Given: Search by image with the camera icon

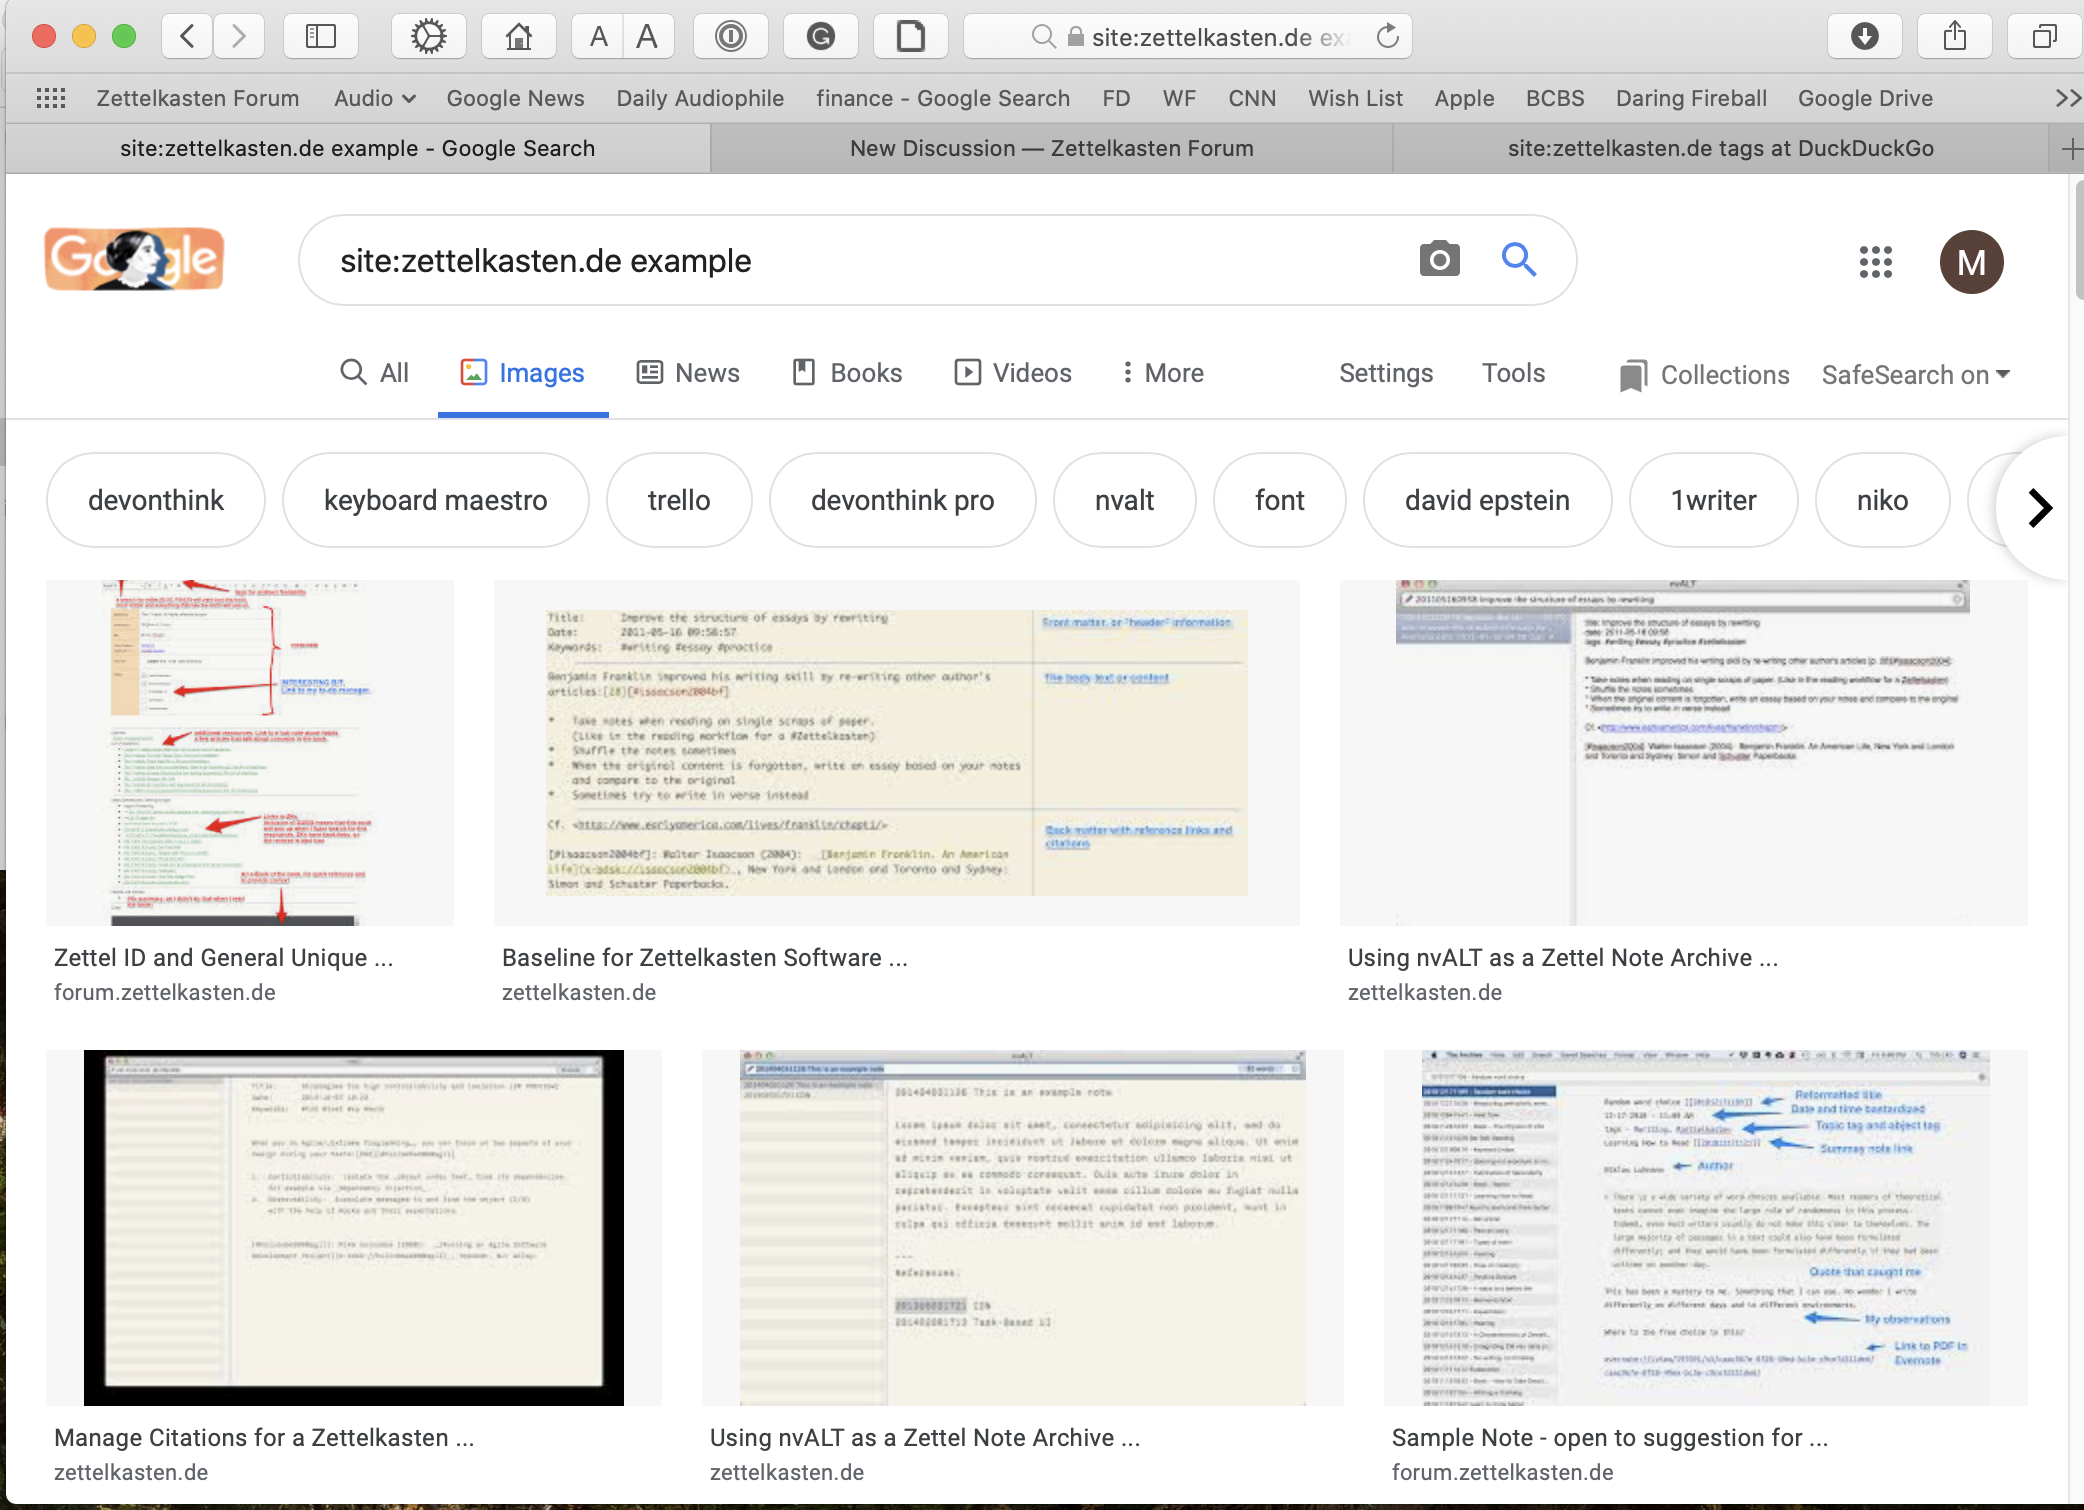Looking at the screenshot, I should tap(1440, 259).
